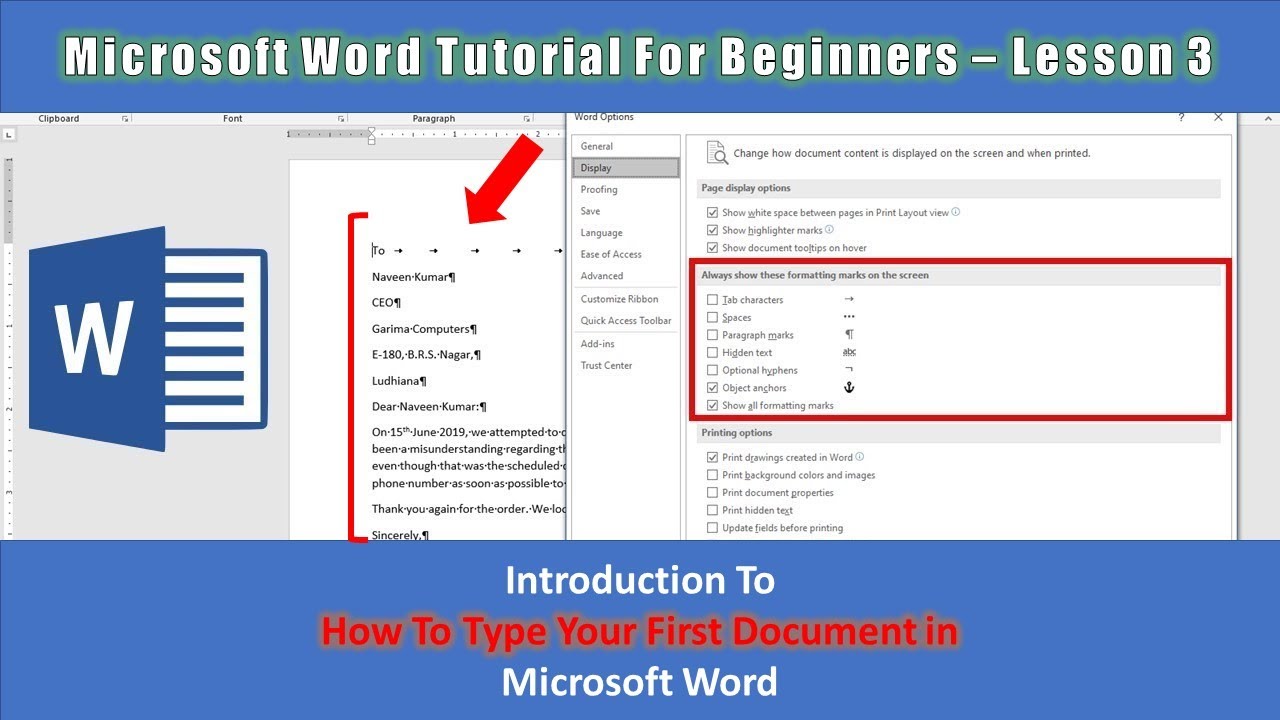Open the Font dialog launcher
This screenshot has height=720, width=1280.
click(x=341, y=119)
